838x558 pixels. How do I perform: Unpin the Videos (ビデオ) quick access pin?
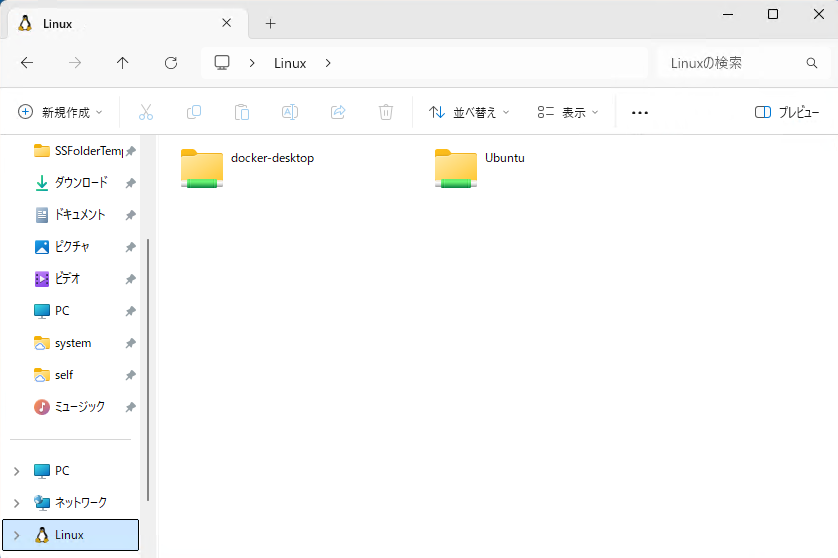point(130,279)
